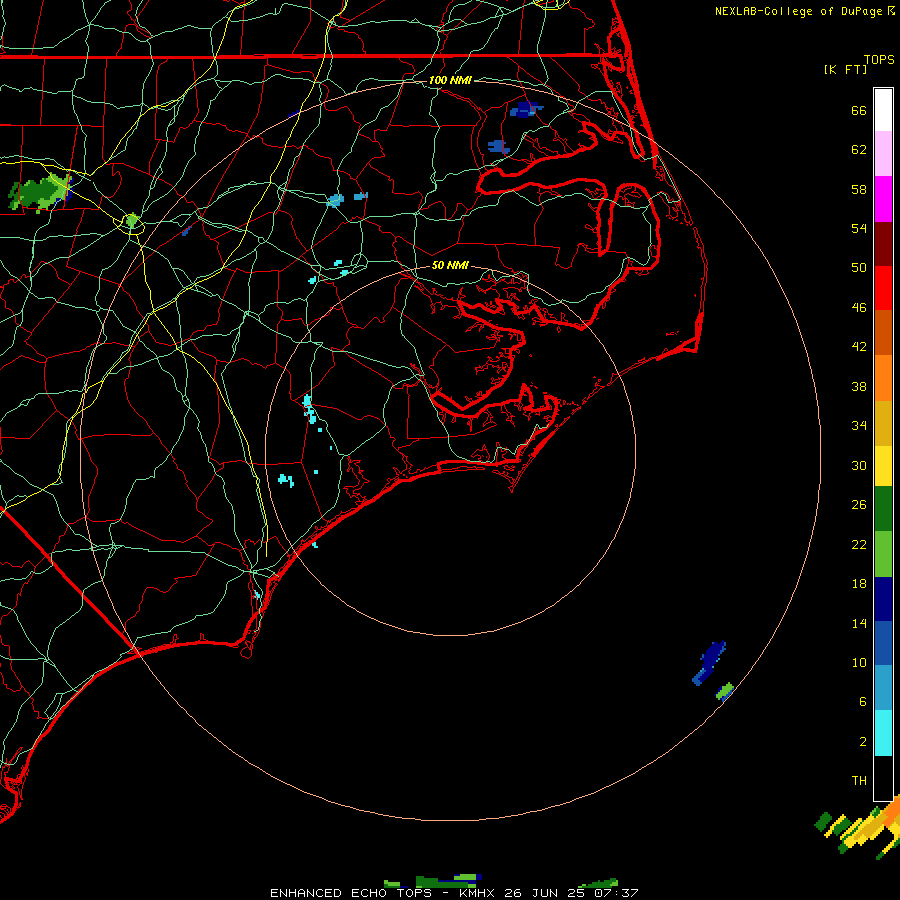The height and width of the screenshot is (900, 900).
Task: Click the '46' legend value
Action: [859, 308]
